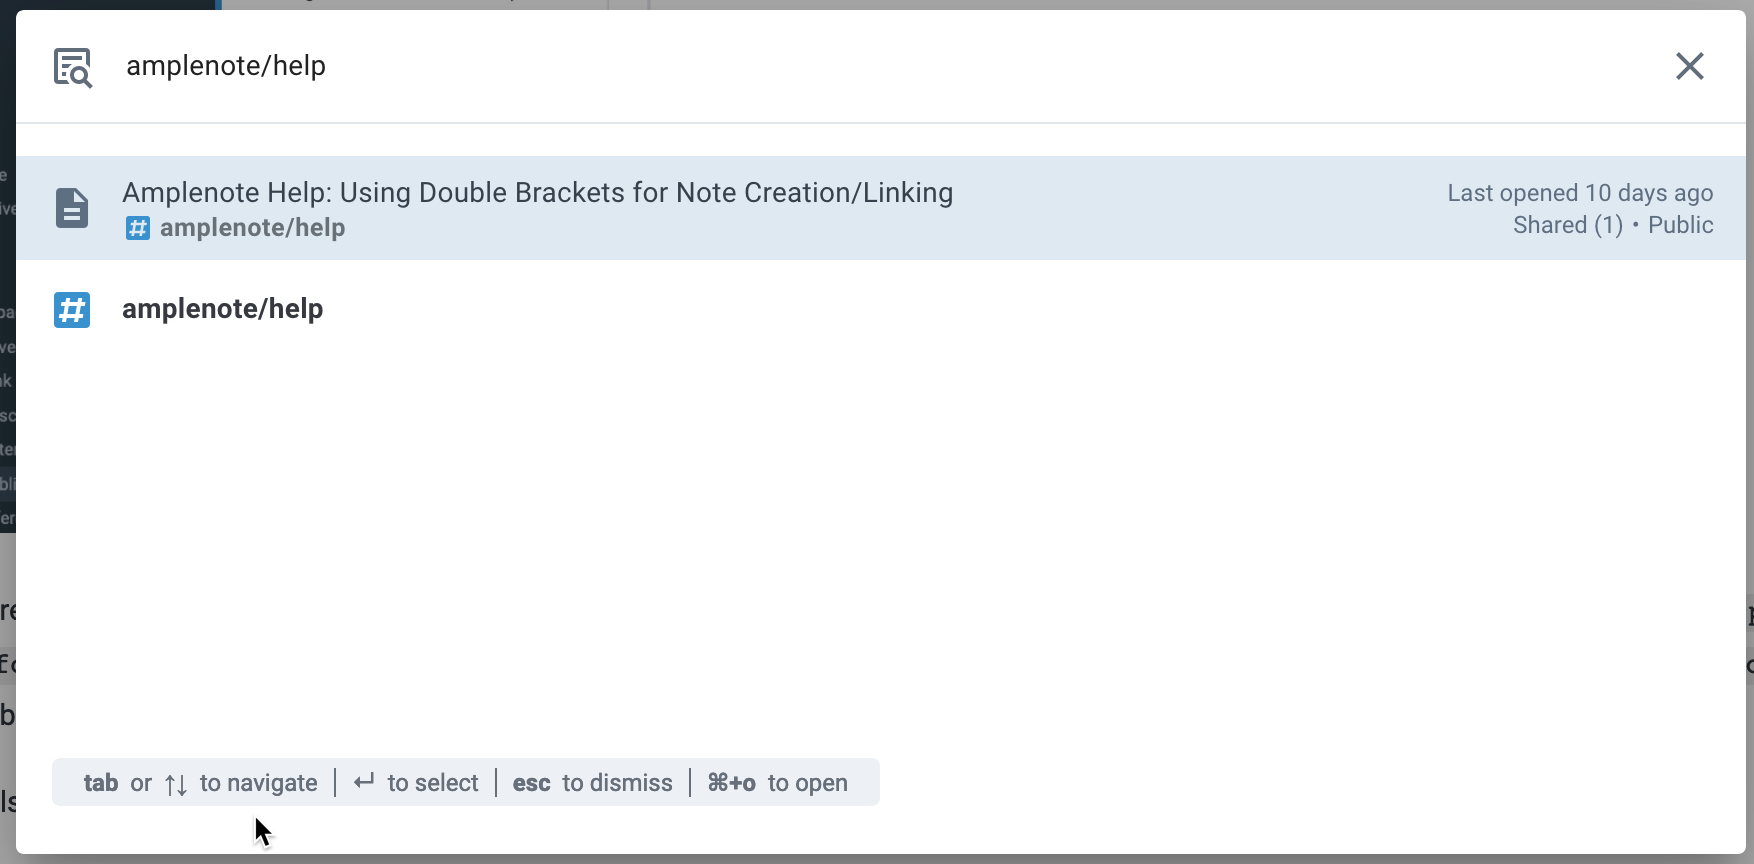Image resolution: width=1754 pixels, height=864 pixels.
Task: Click the to open hint text
Action: (x=807, y=783)
